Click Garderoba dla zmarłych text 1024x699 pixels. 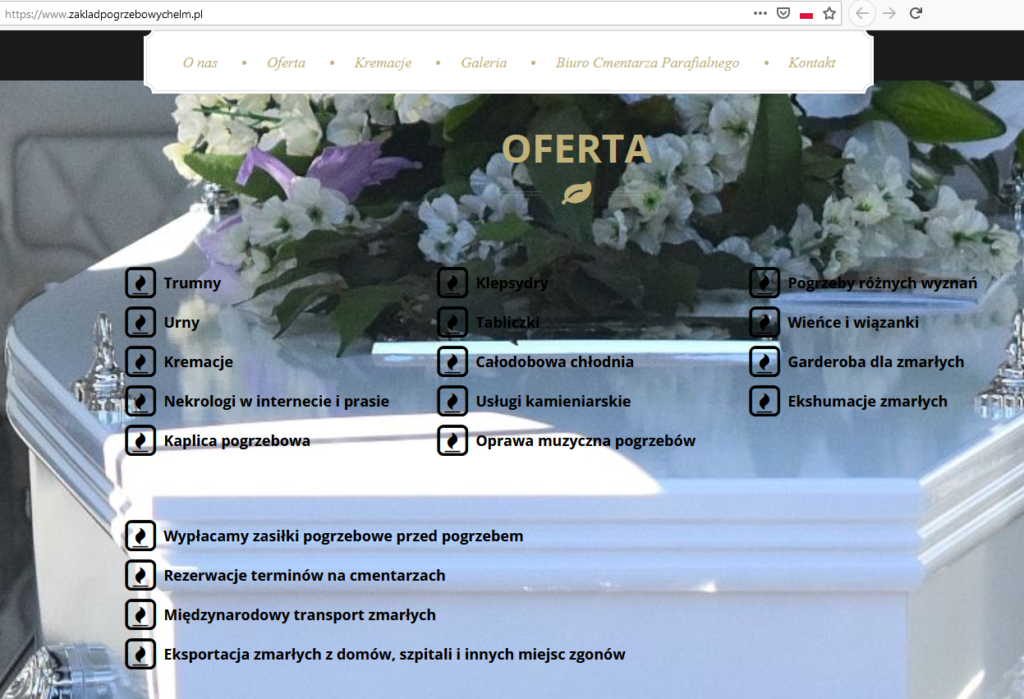pyautogui.click(x=876, y=362)
